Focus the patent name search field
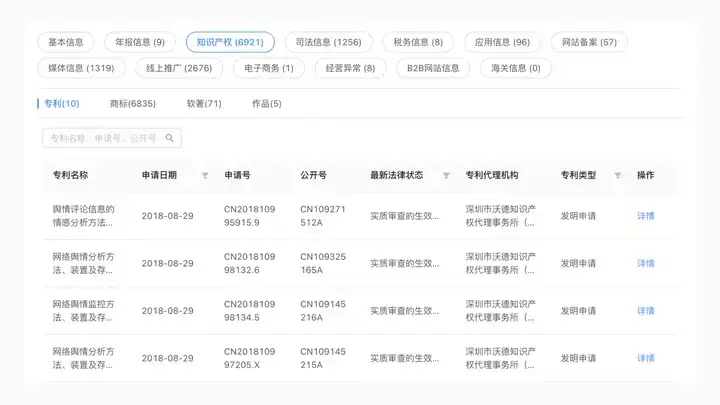 pyautogui.click(x=112, y=138)
